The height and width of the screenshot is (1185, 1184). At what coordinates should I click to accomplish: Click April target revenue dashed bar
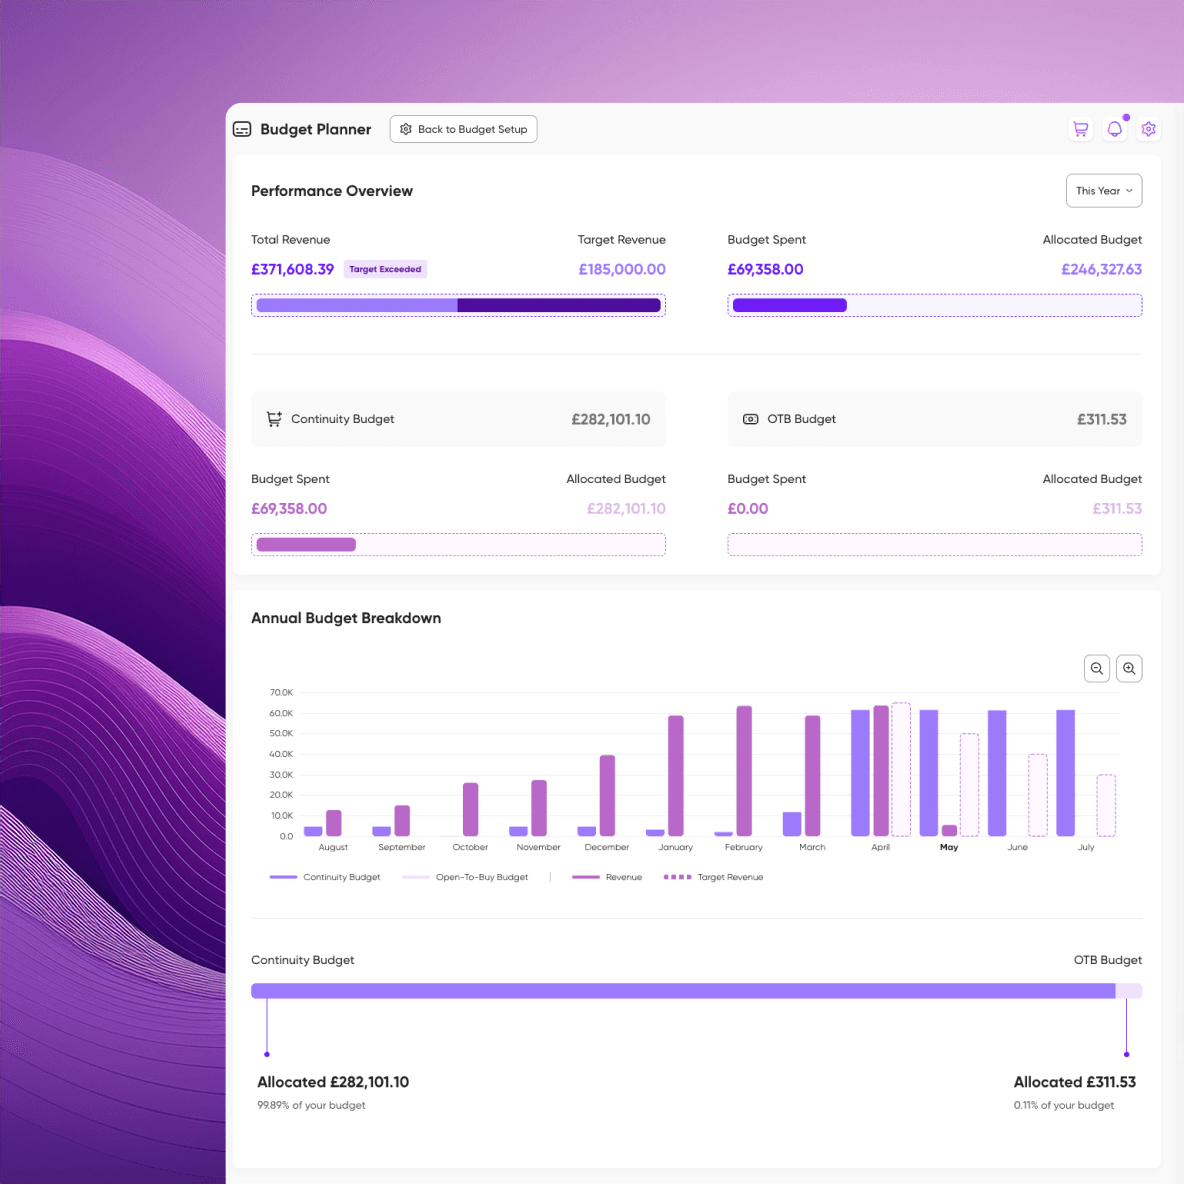click(901, 769)
